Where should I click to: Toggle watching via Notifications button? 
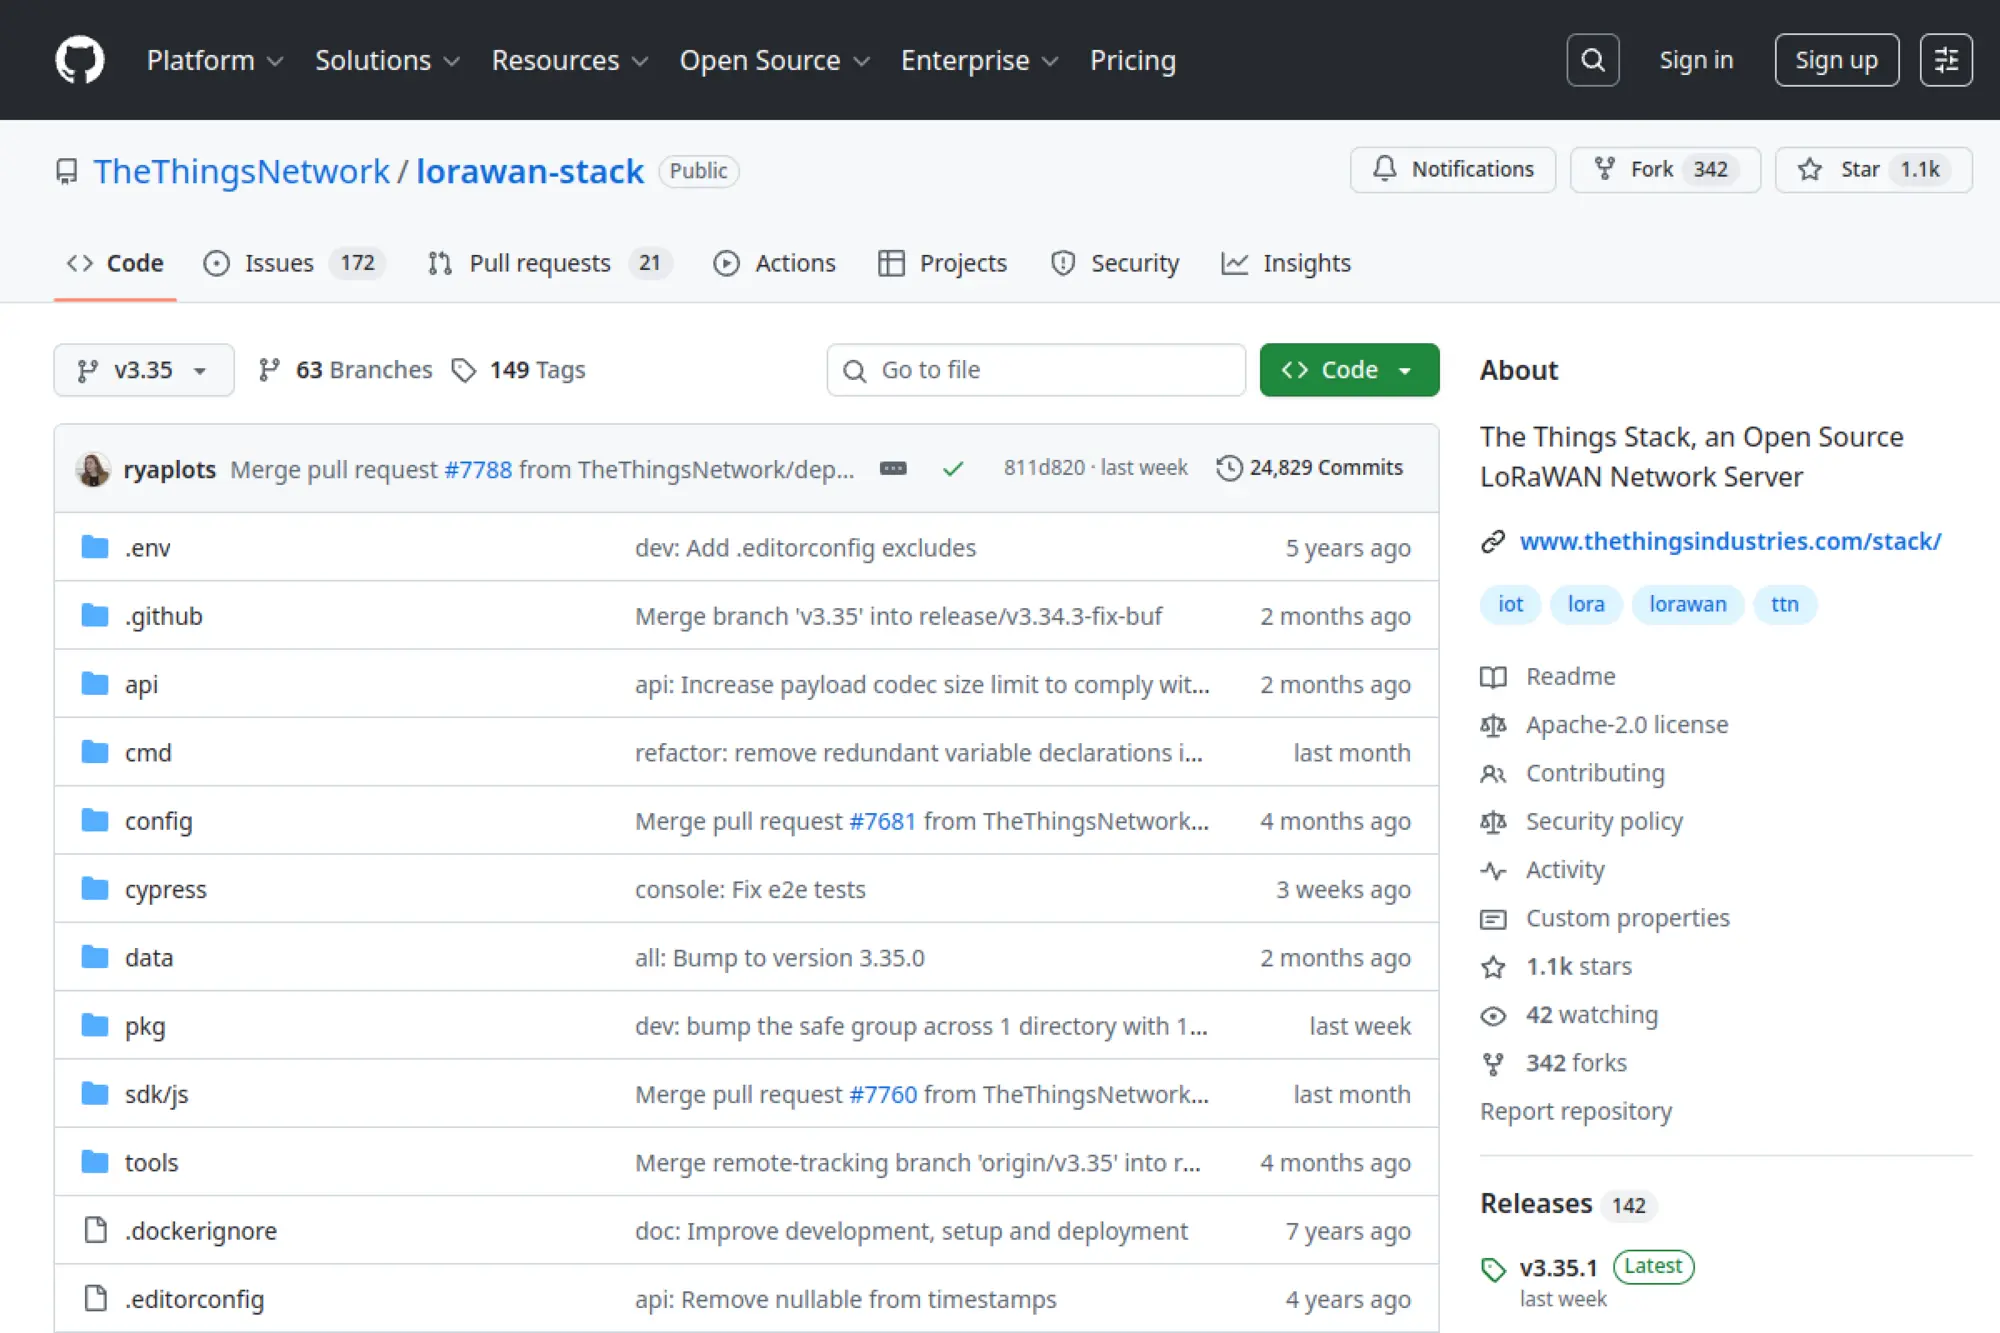[1452, 169]
